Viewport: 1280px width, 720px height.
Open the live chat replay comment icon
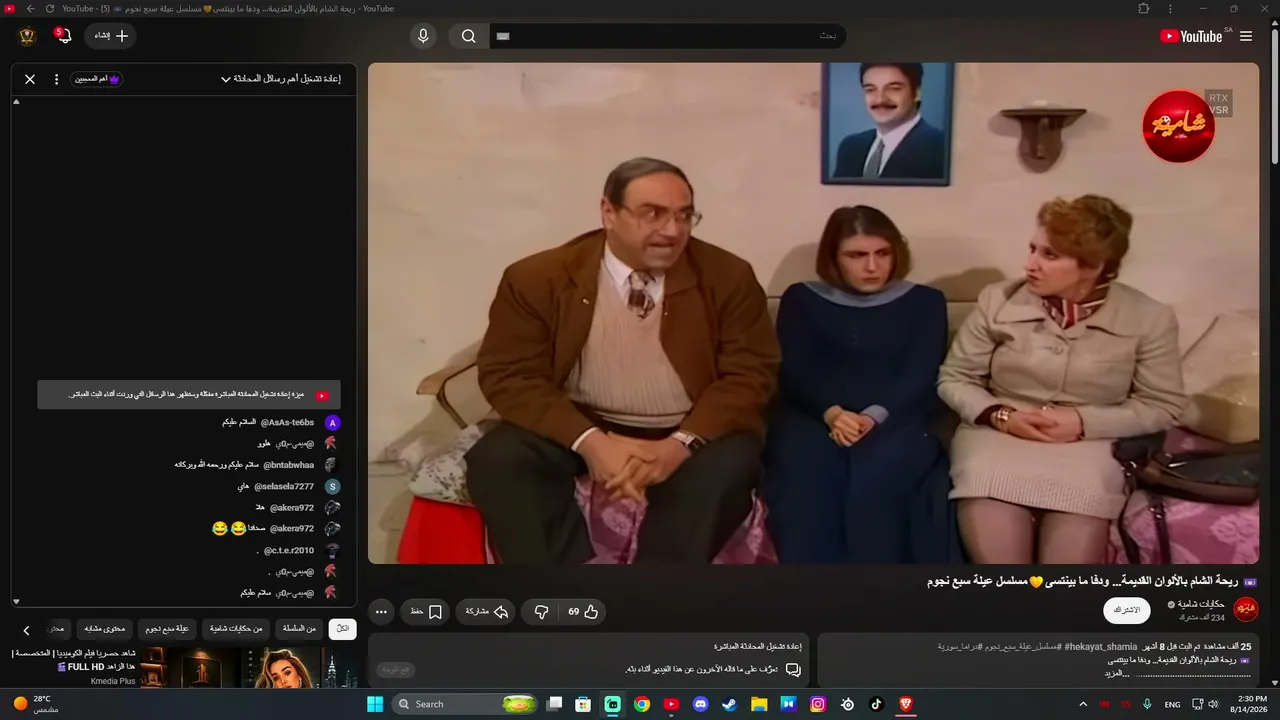[x=793, y=669]
